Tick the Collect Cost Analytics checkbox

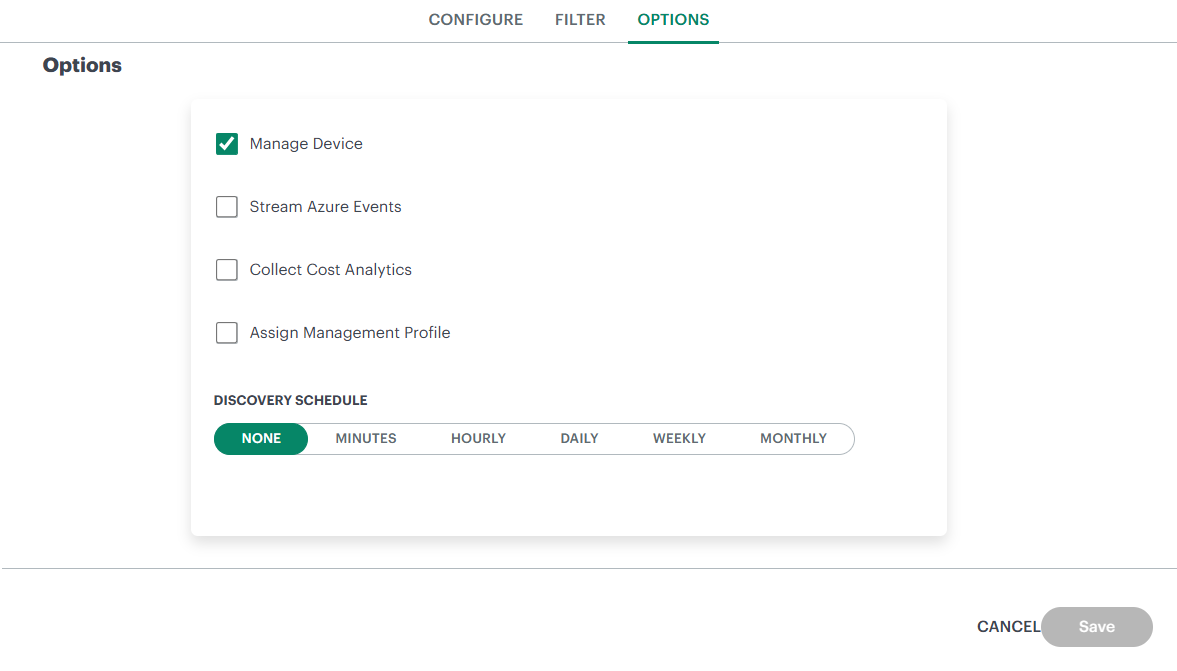(x=227, y=270)
